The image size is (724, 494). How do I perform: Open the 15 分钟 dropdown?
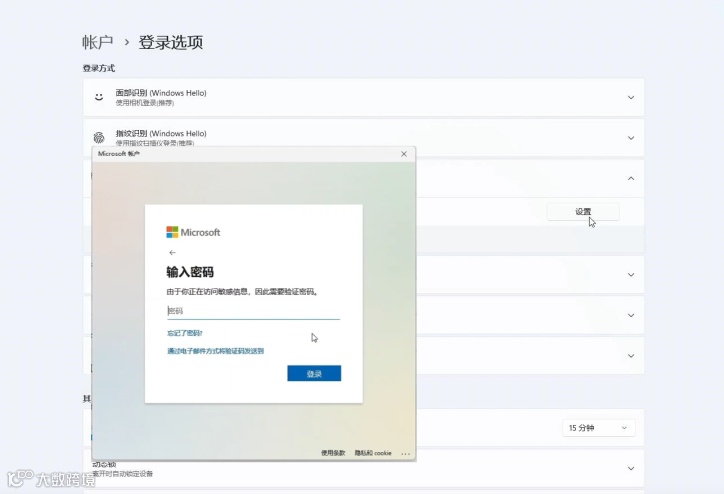(x=598, y=428)
